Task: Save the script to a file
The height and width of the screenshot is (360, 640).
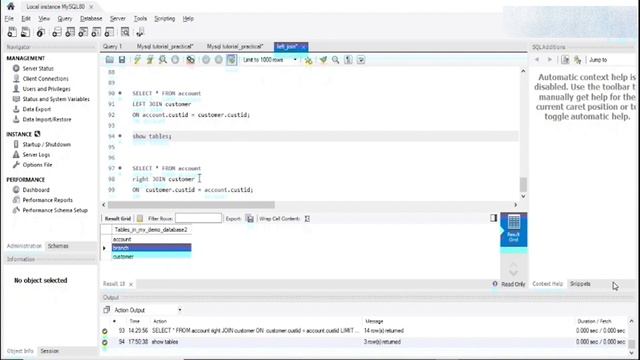Action: pos(122,60)
